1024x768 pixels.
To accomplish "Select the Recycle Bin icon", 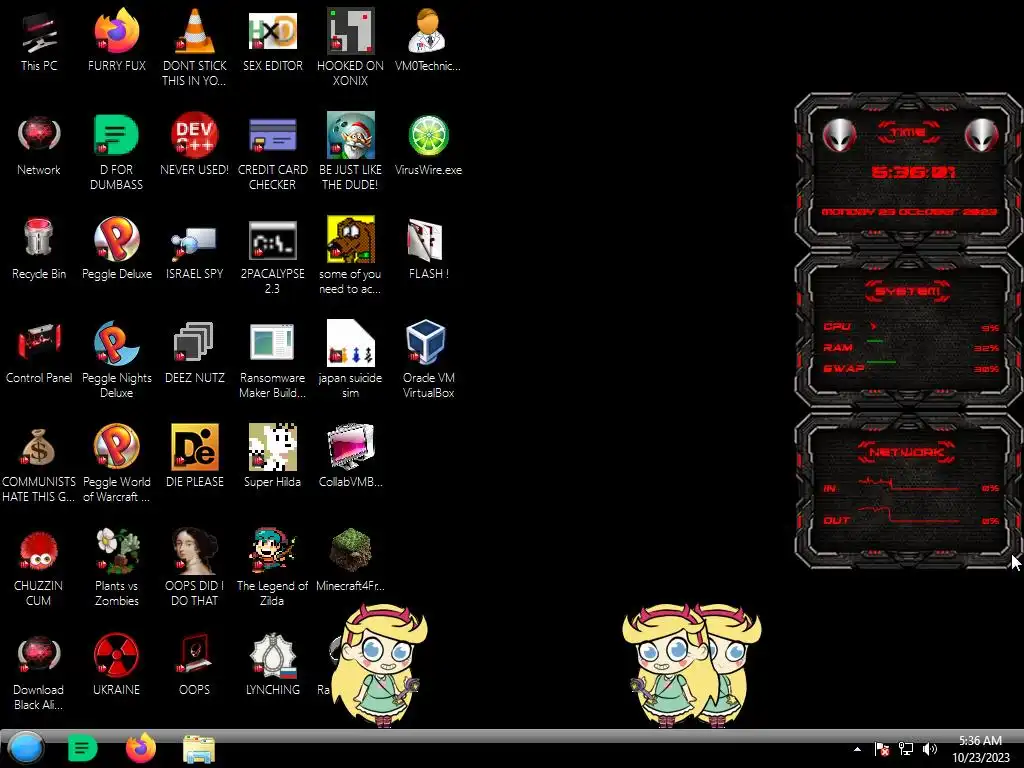I will pyautogui.click(x=39, y=249).
